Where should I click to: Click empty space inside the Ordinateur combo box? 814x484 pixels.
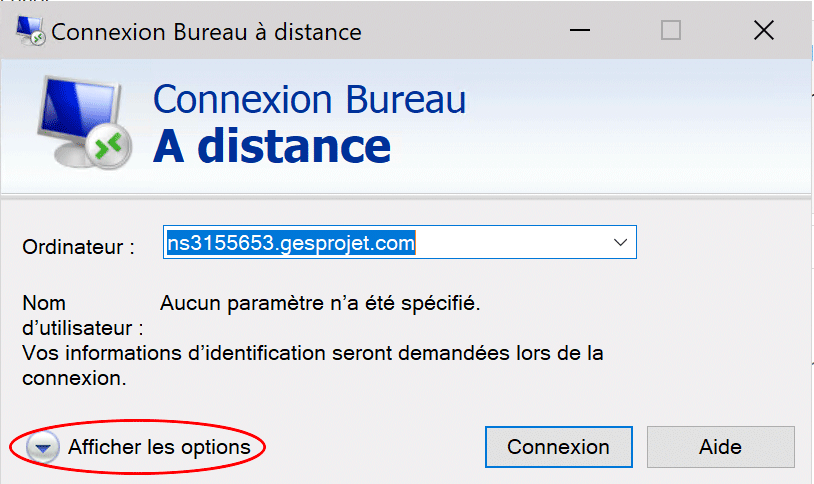pyautogui.click(x=509, y=243)
